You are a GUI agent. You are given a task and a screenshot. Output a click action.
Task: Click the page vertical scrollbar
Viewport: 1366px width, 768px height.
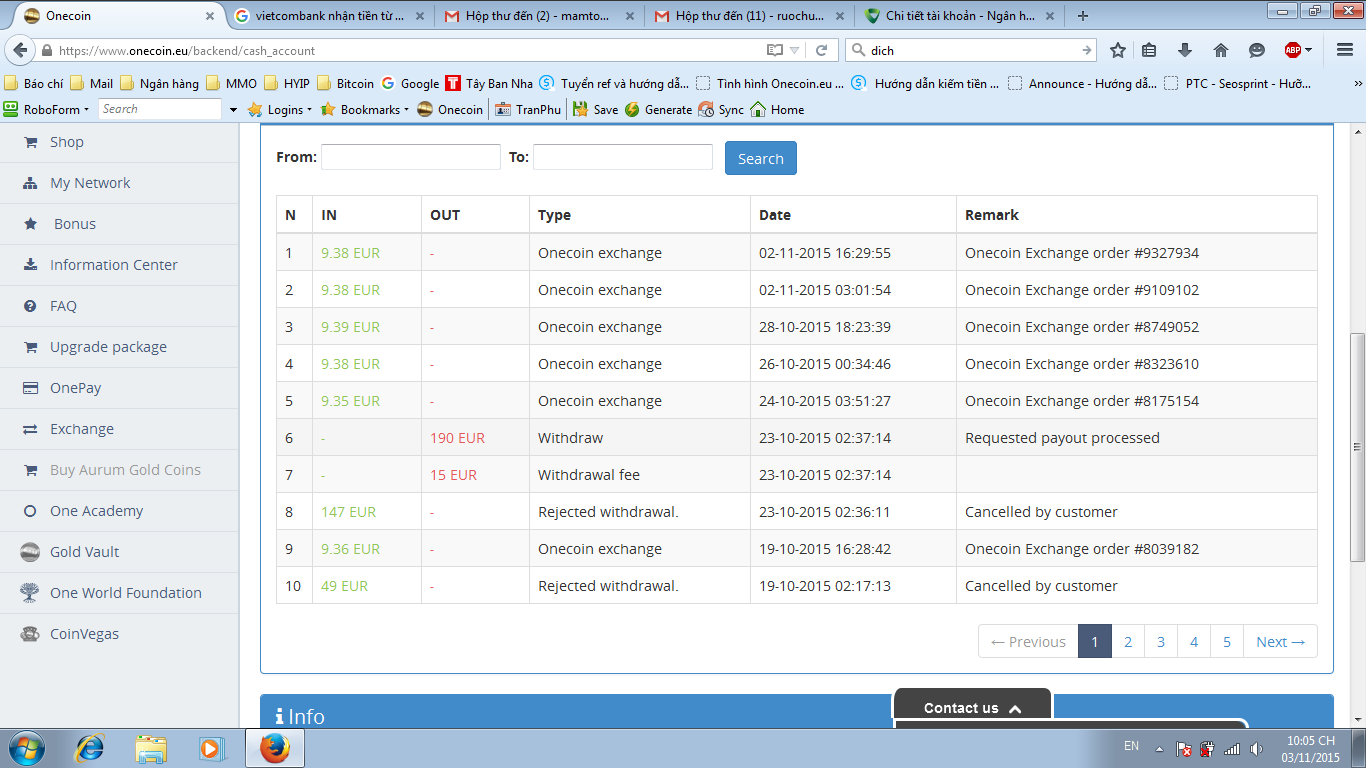(x=1357, y=445)
